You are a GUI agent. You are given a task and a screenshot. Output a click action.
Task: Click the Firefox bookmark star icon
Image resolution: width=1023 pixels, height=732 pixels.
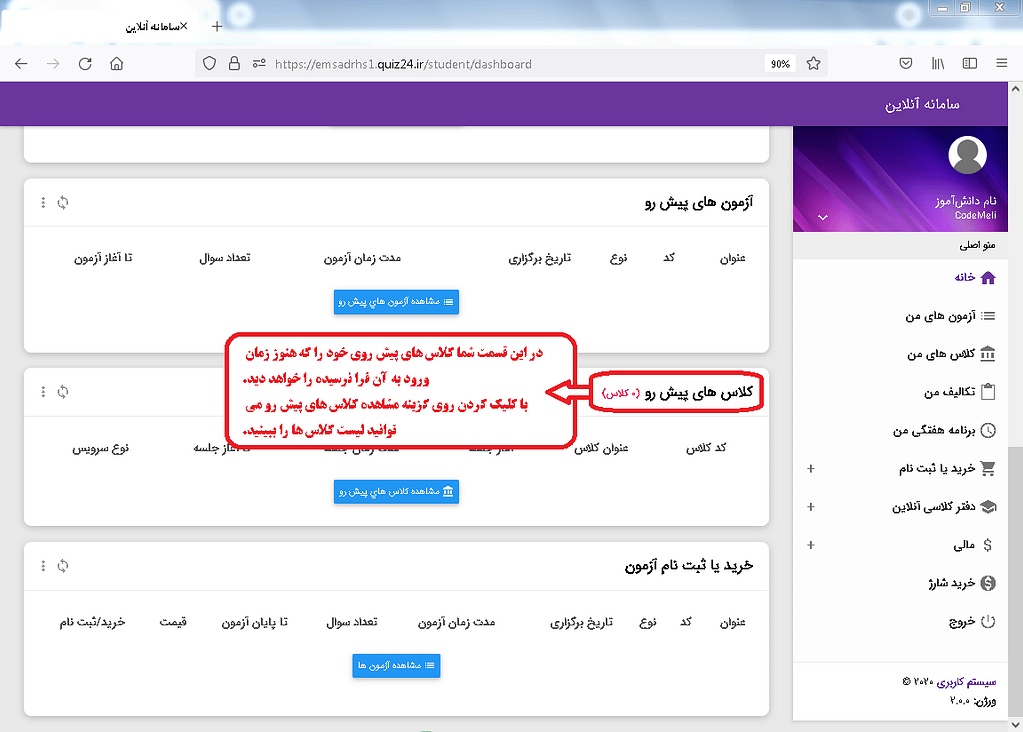pos(813,64)
